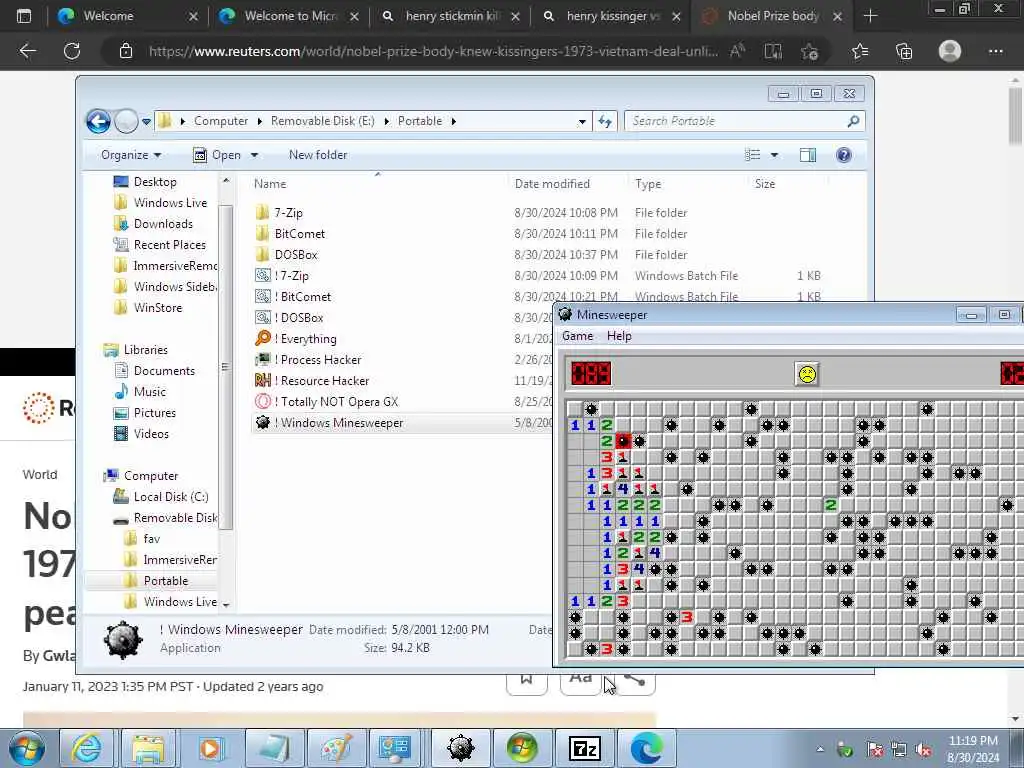
Task: Switch to the Welcome to Micr... tab
Action: click(x=289, y=16)
